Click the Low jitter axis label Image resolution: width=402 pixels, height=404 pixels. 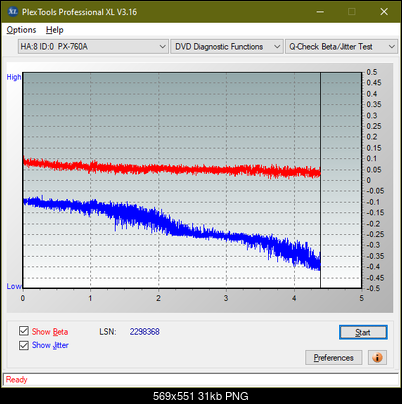pyautogui.click(x=14, y=286)
